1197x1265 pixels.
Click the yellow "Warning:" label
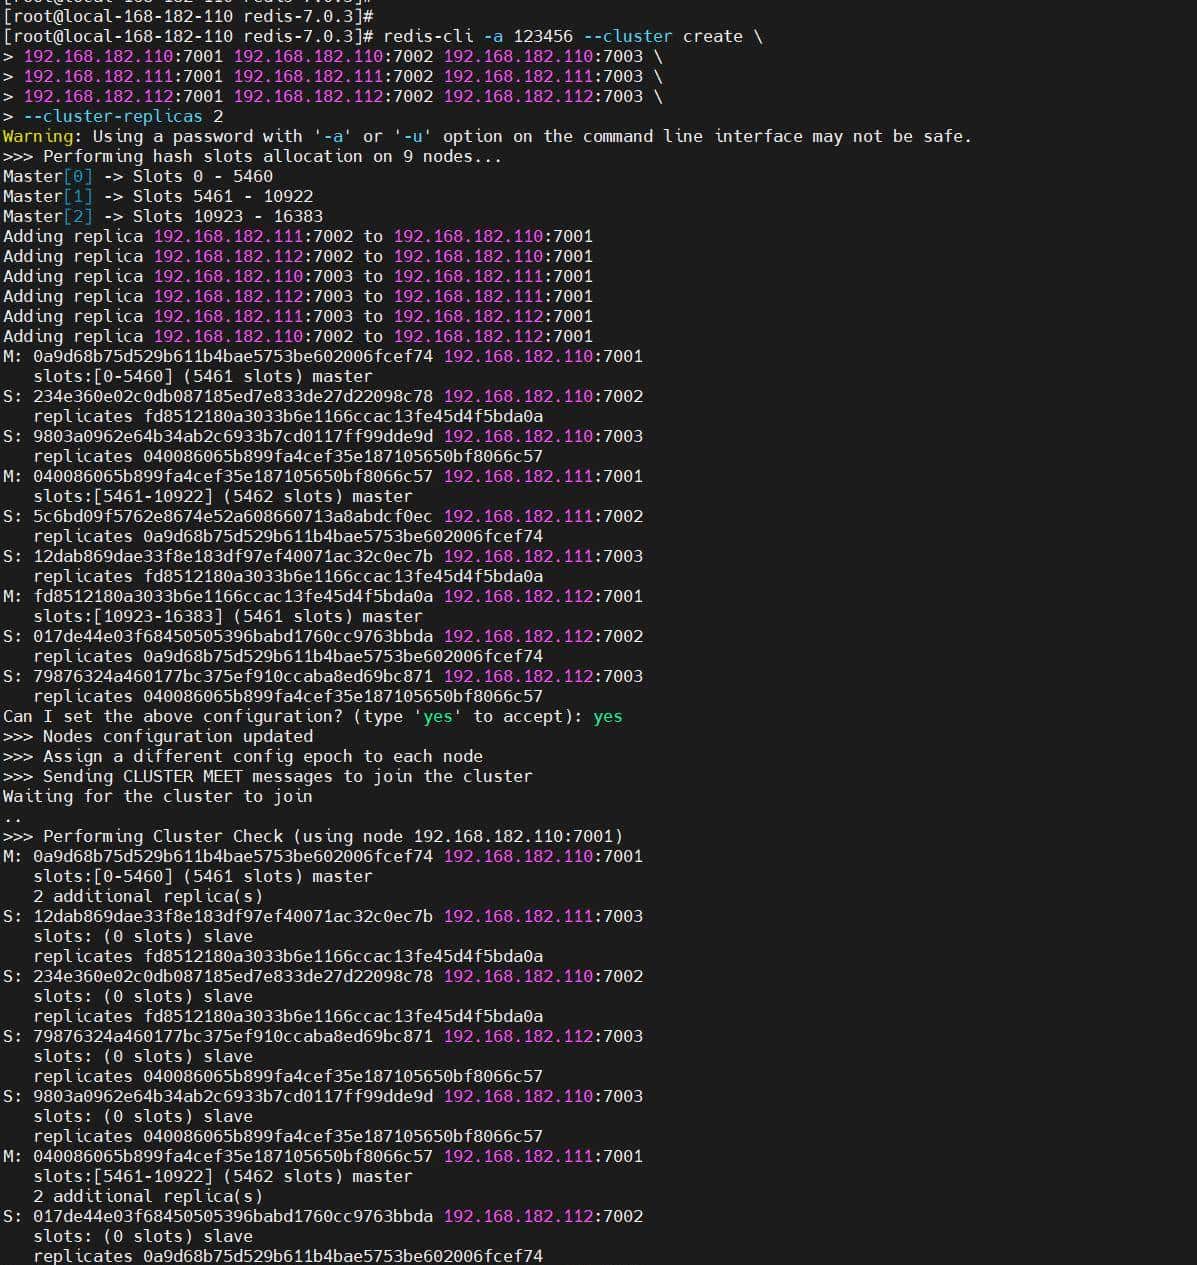tap(42, 137)
